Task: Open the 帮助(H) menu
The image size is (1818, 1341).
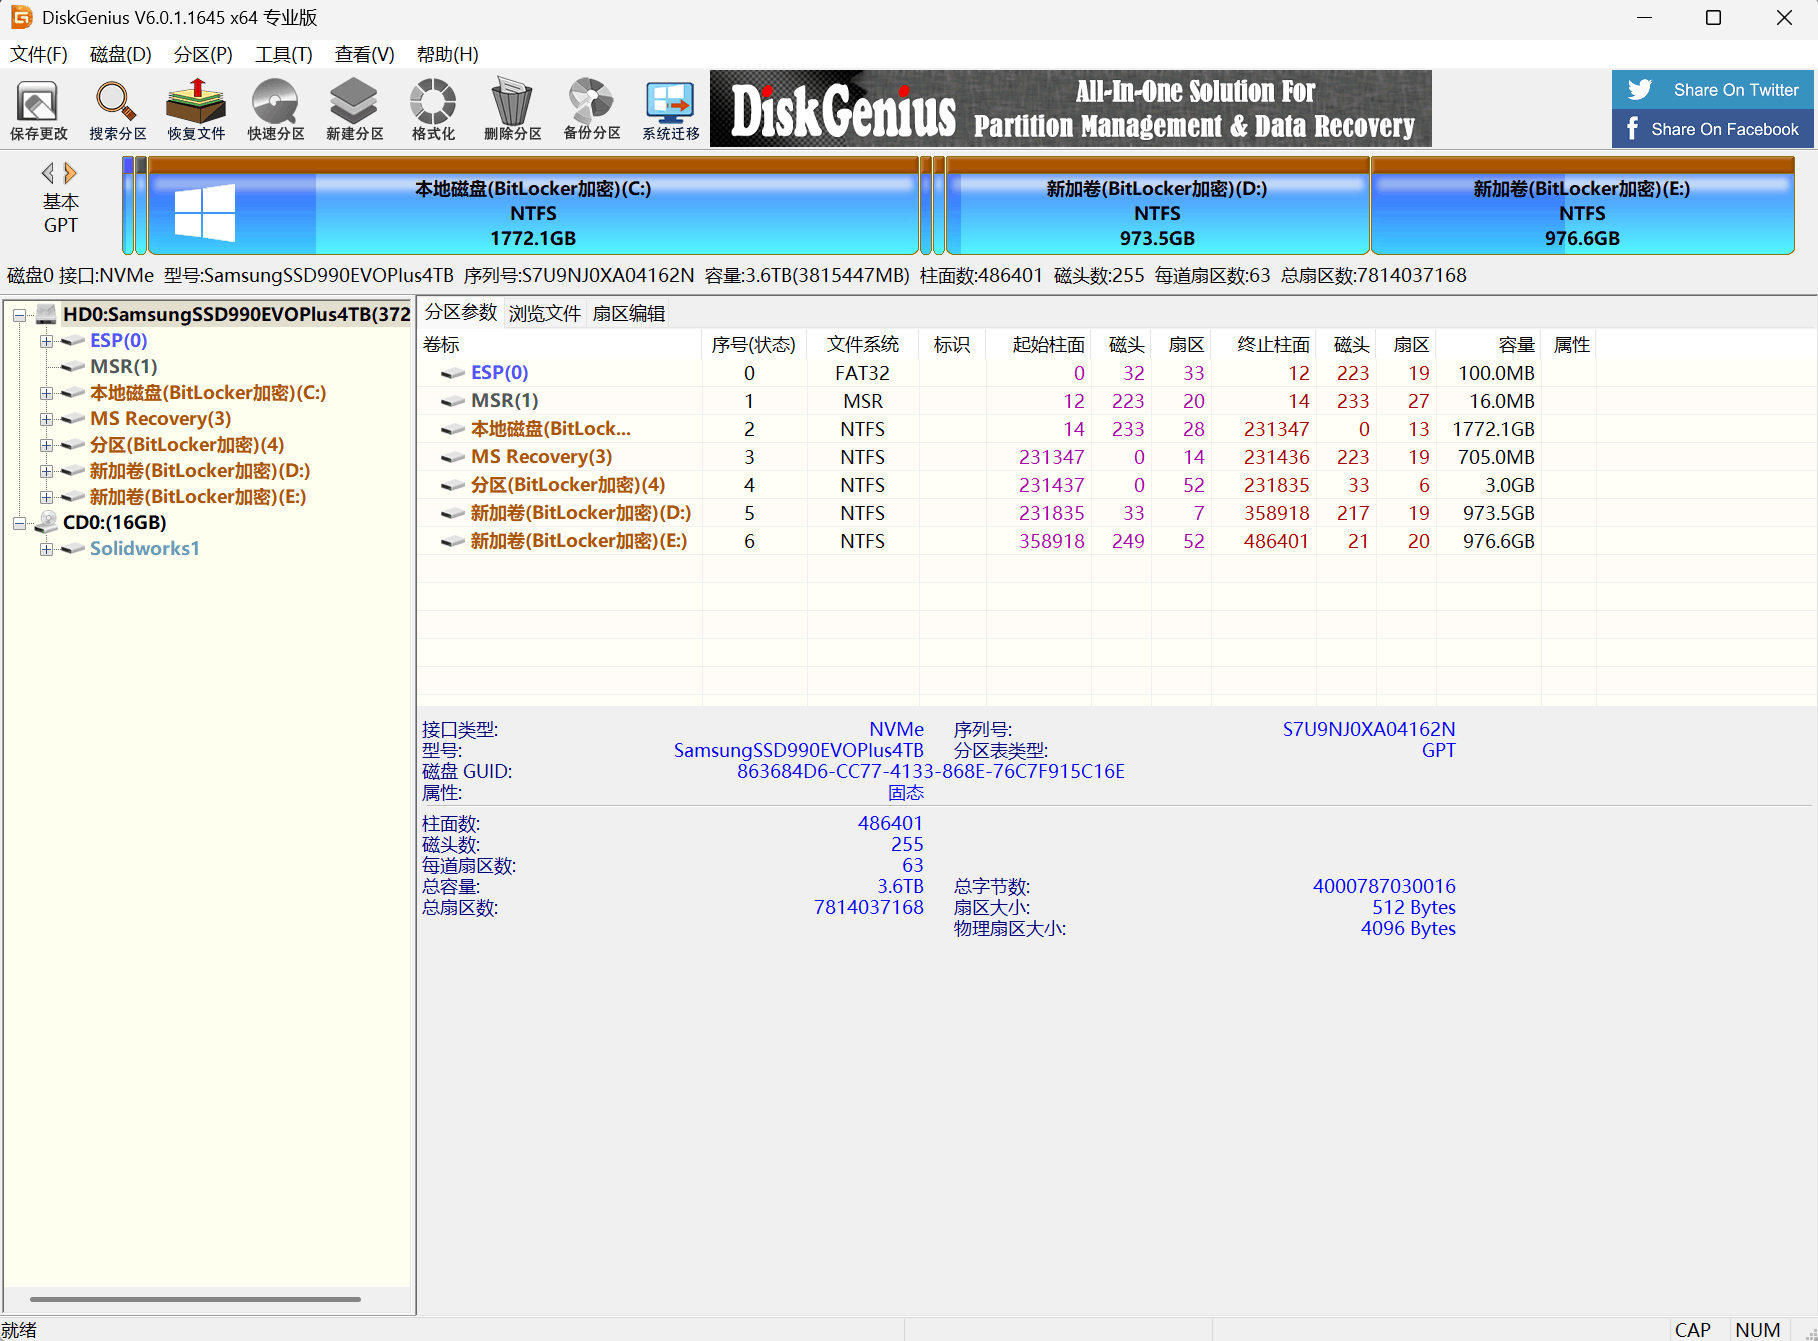Action: point(447,54)
